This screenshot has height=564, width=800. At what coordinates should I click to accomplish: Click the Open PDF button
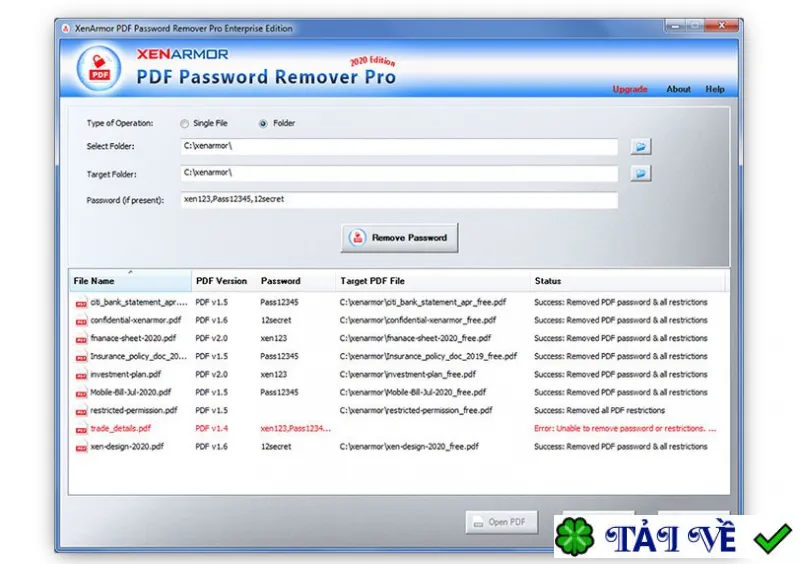(x=502, y=522)
